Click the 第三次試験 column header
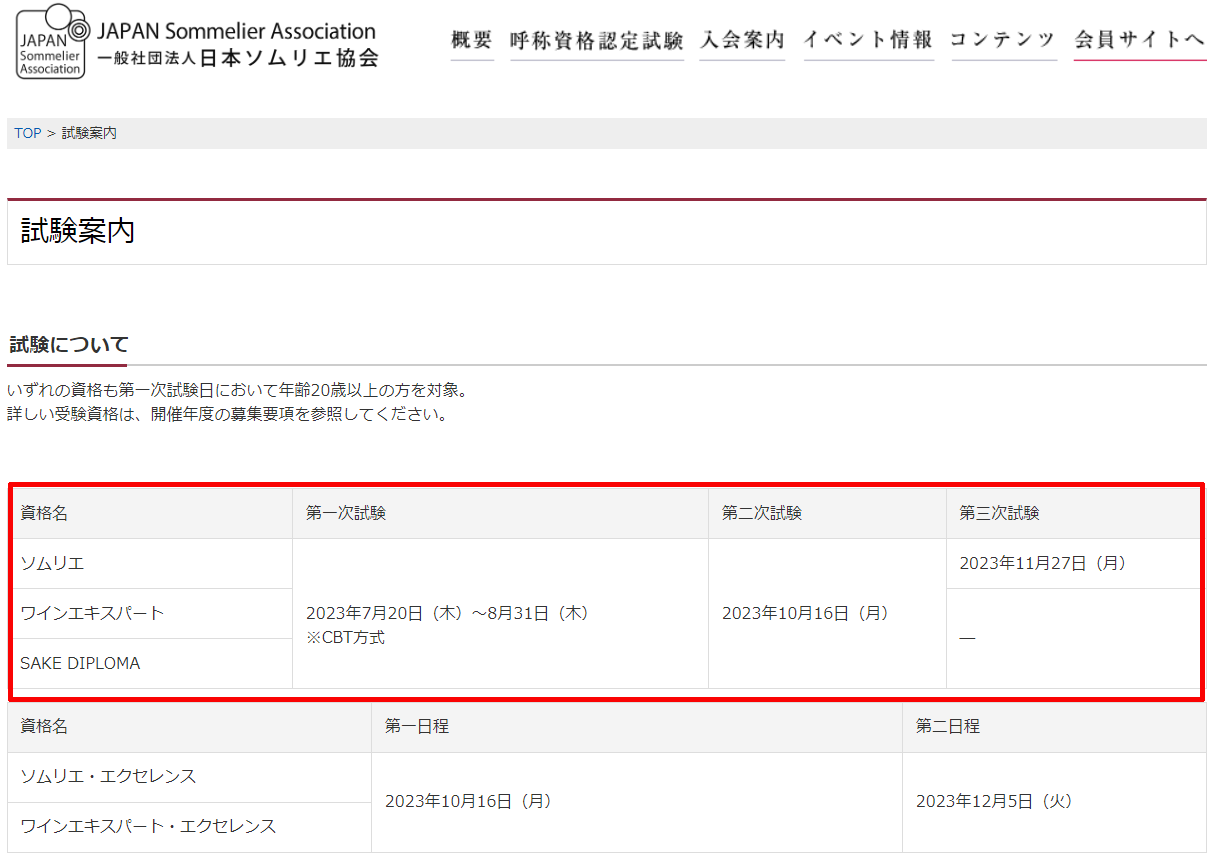 [1073, 513]
